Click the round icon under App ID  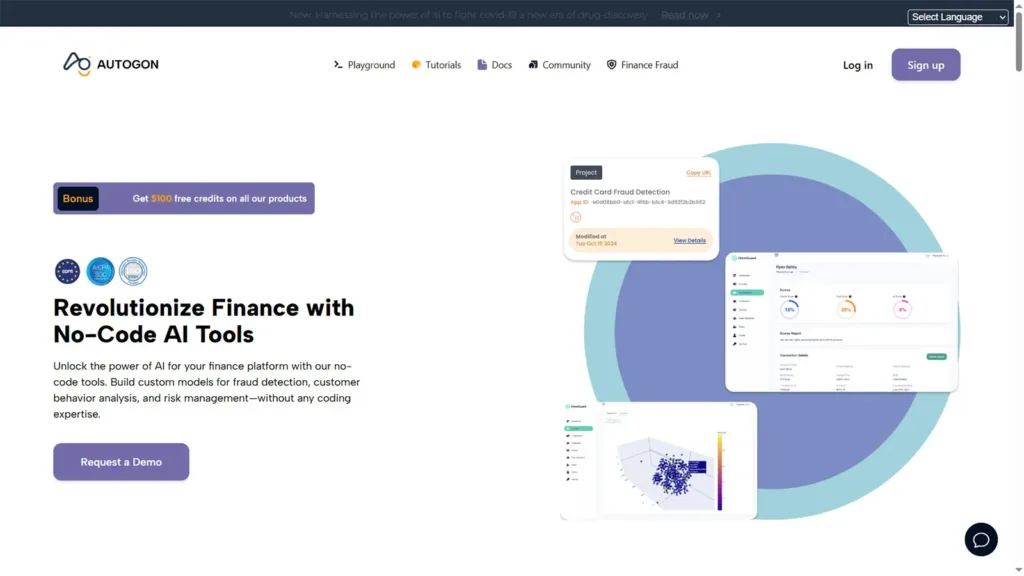[575, 217]
